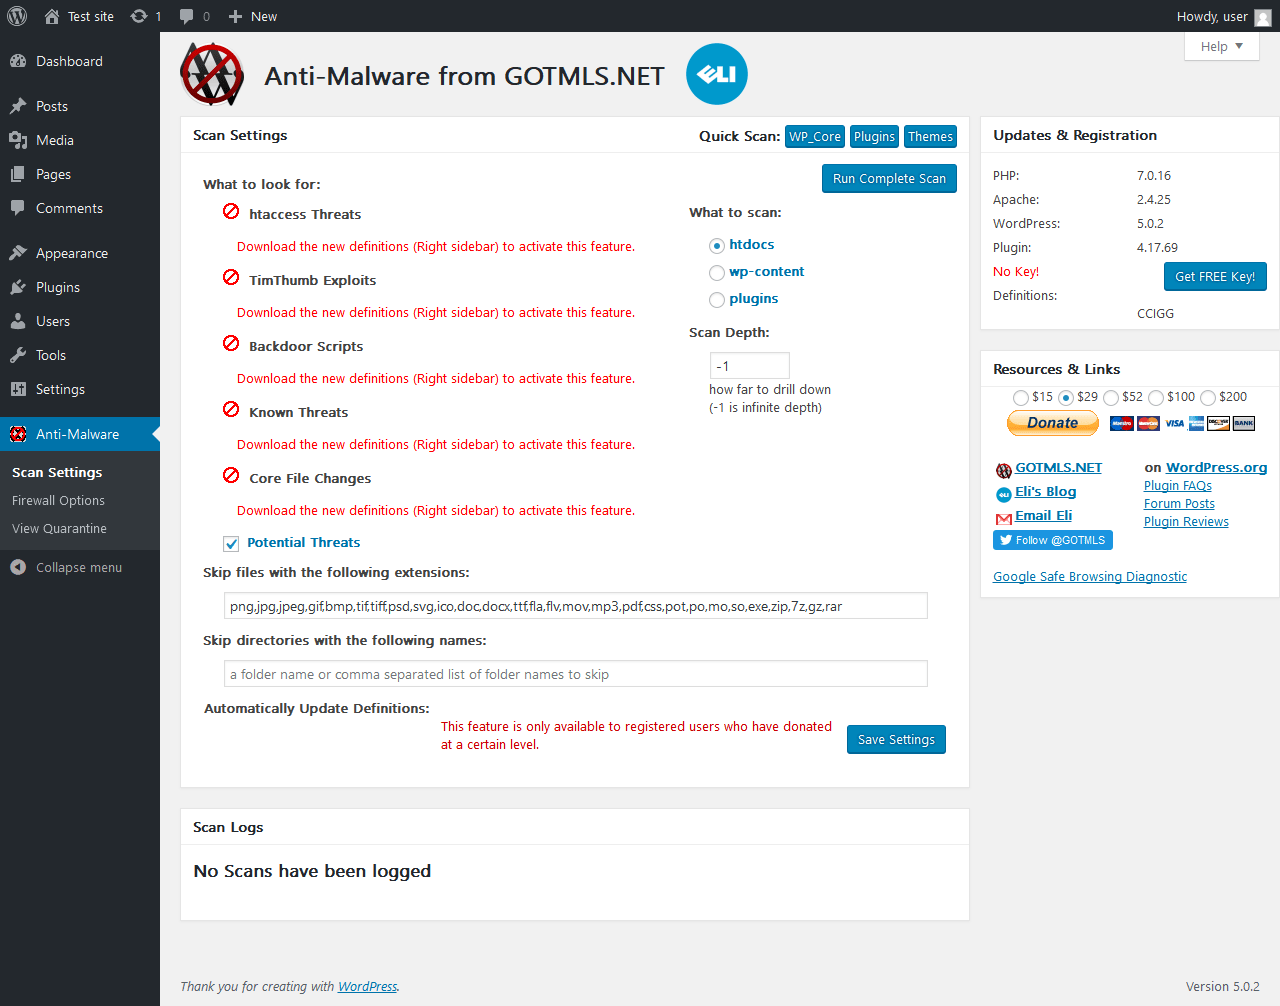
Task: Choose the $100 donation amount
Action: 1156,398
